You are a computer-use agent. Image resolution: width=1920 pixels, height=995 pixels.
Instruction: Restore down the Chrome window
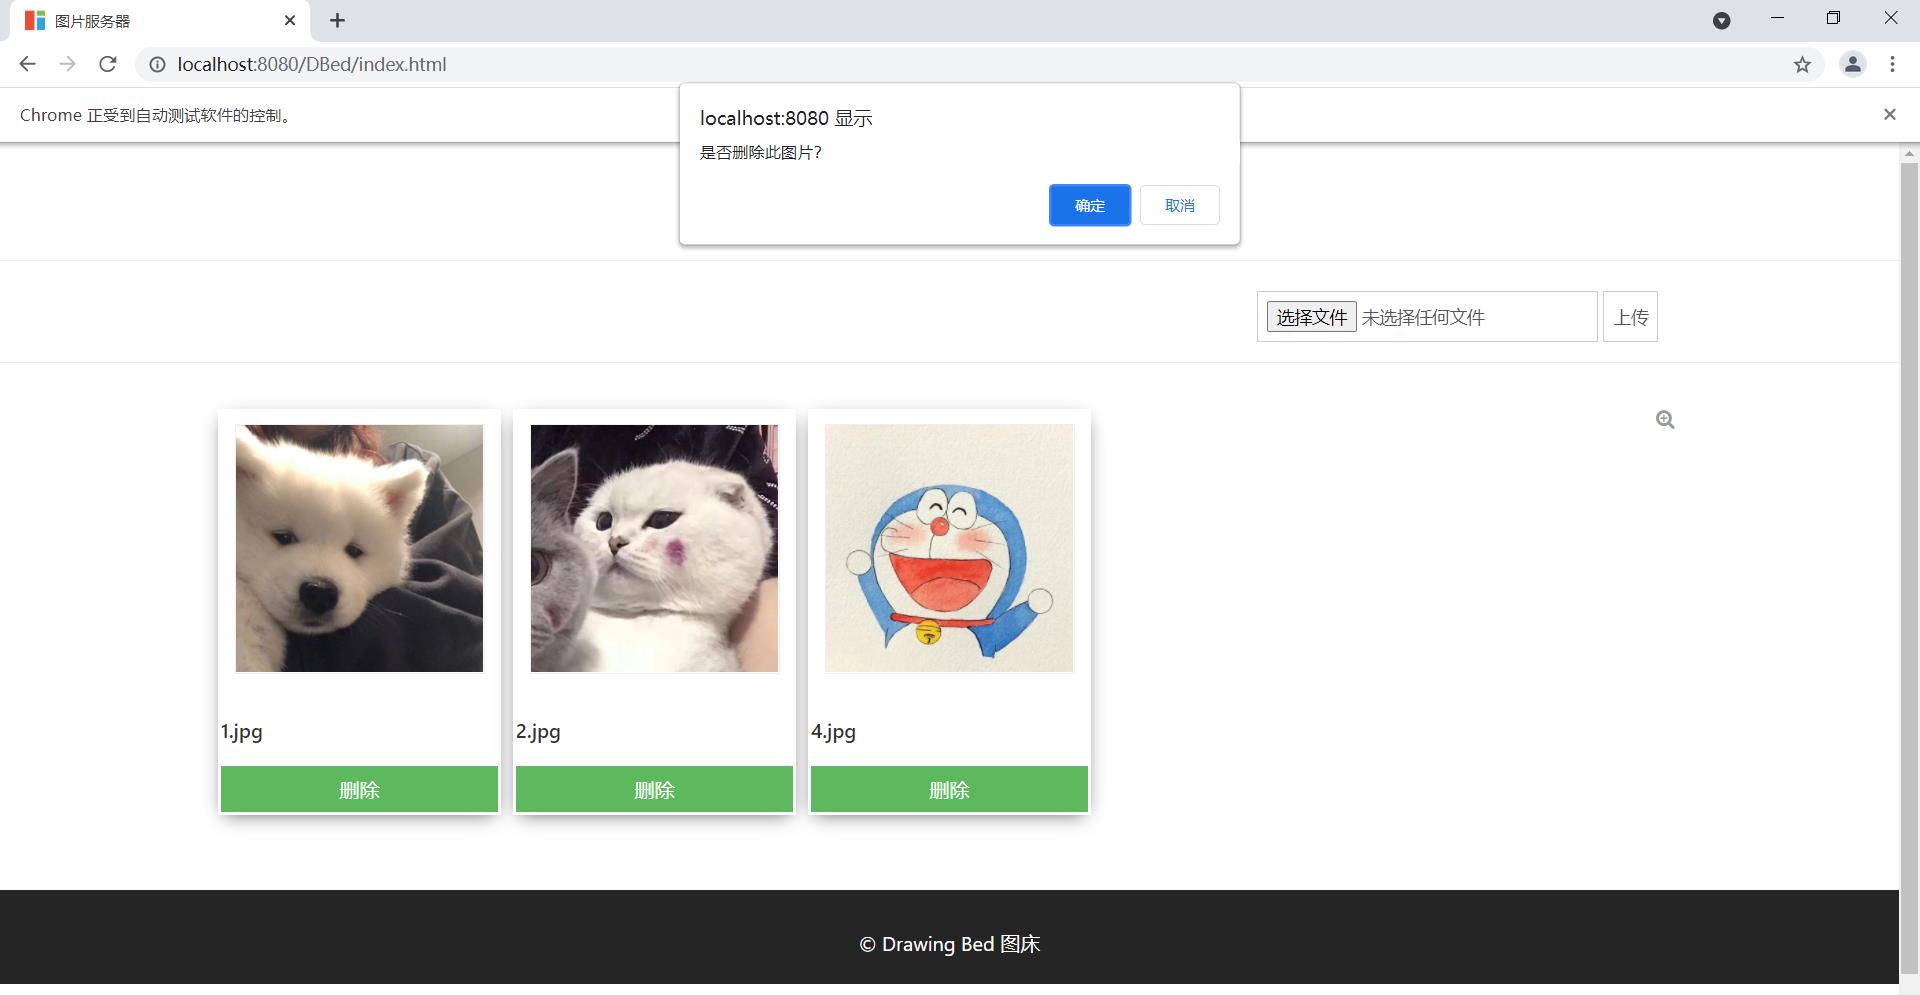[x=1833, y=18]
